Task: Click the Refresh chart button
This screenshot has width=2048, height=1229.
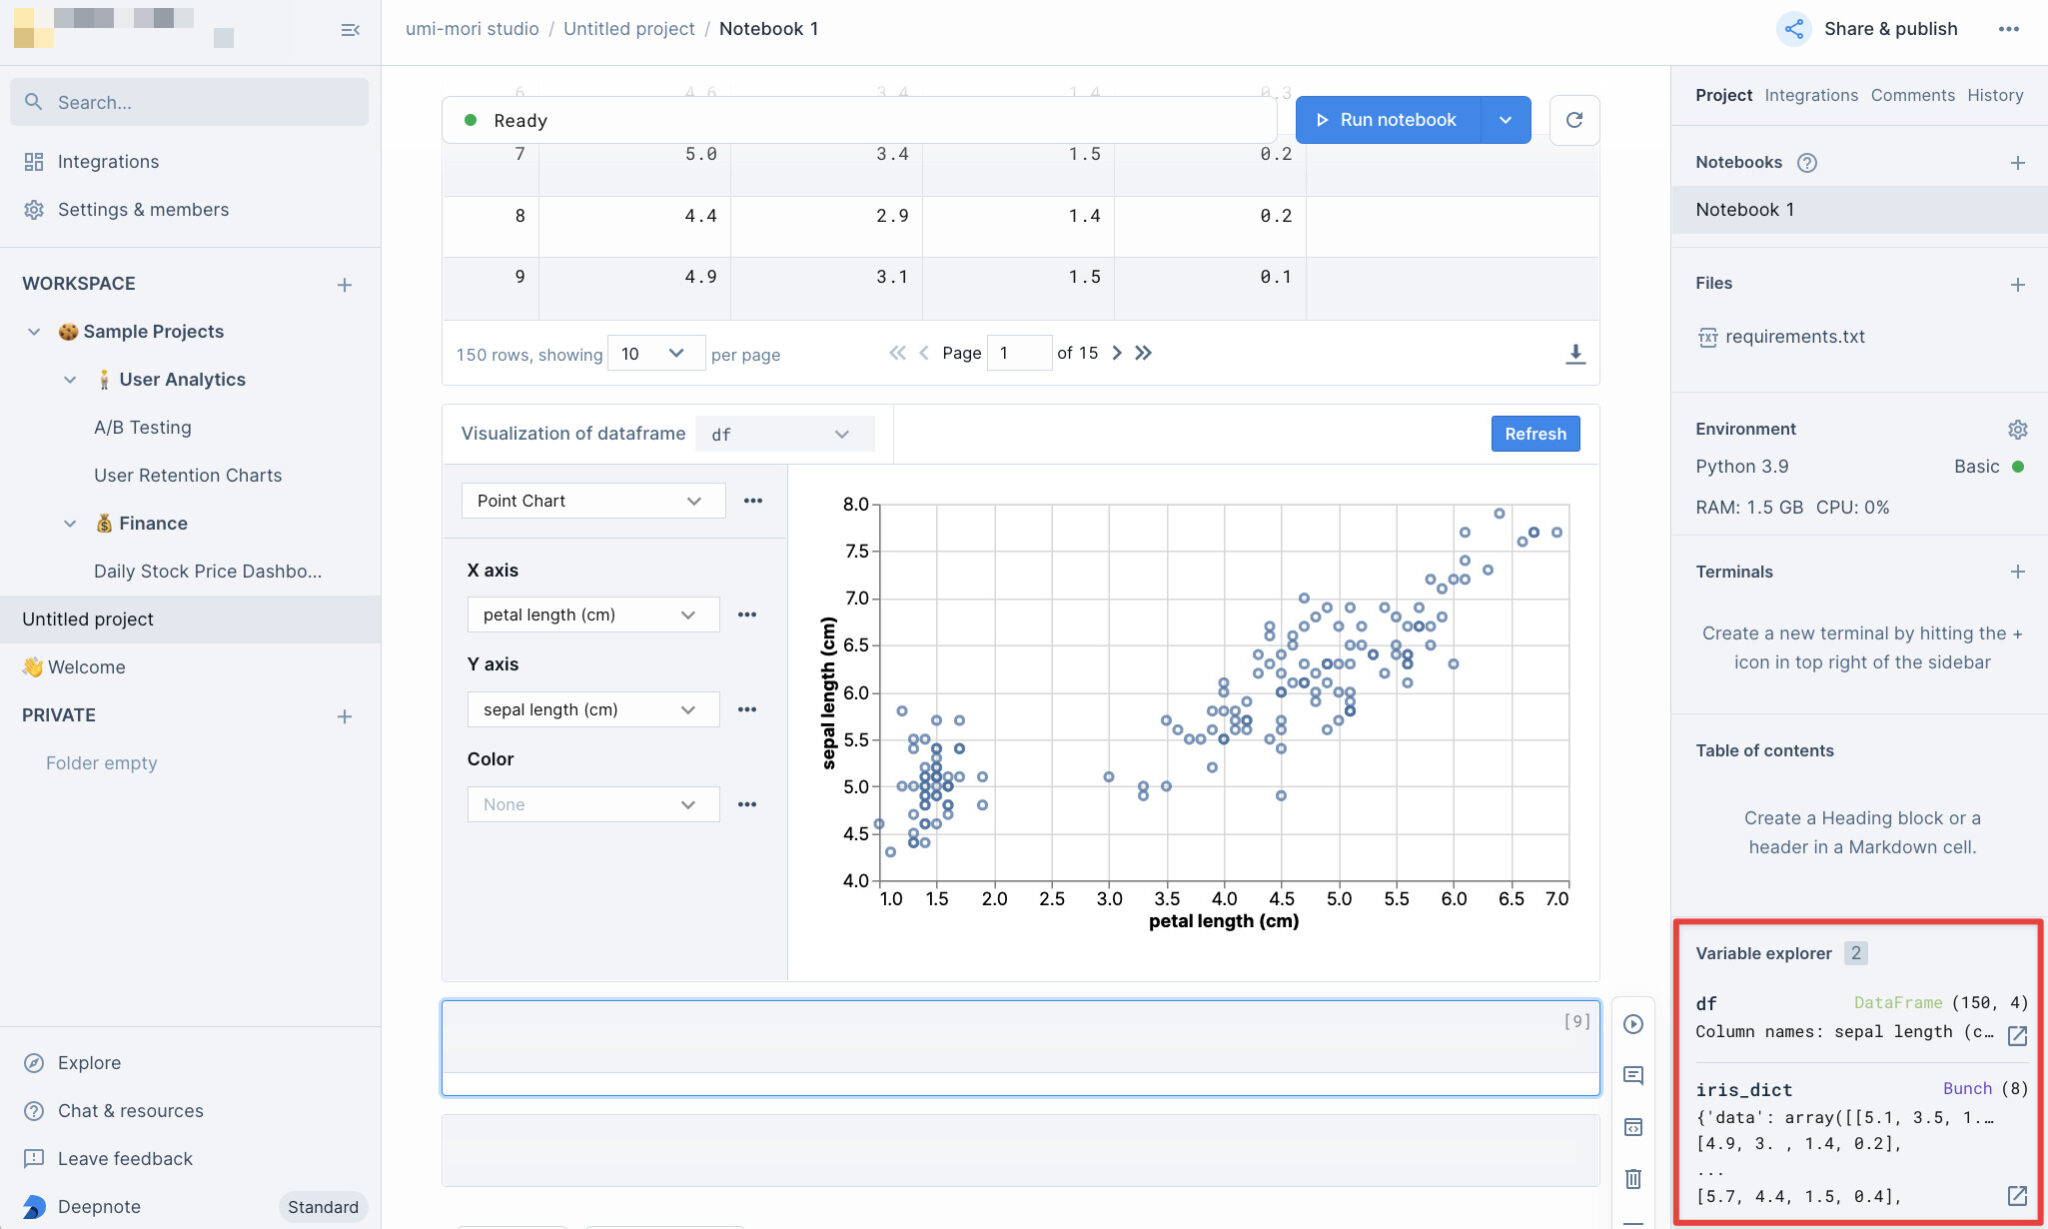Action: (1535, 434)
